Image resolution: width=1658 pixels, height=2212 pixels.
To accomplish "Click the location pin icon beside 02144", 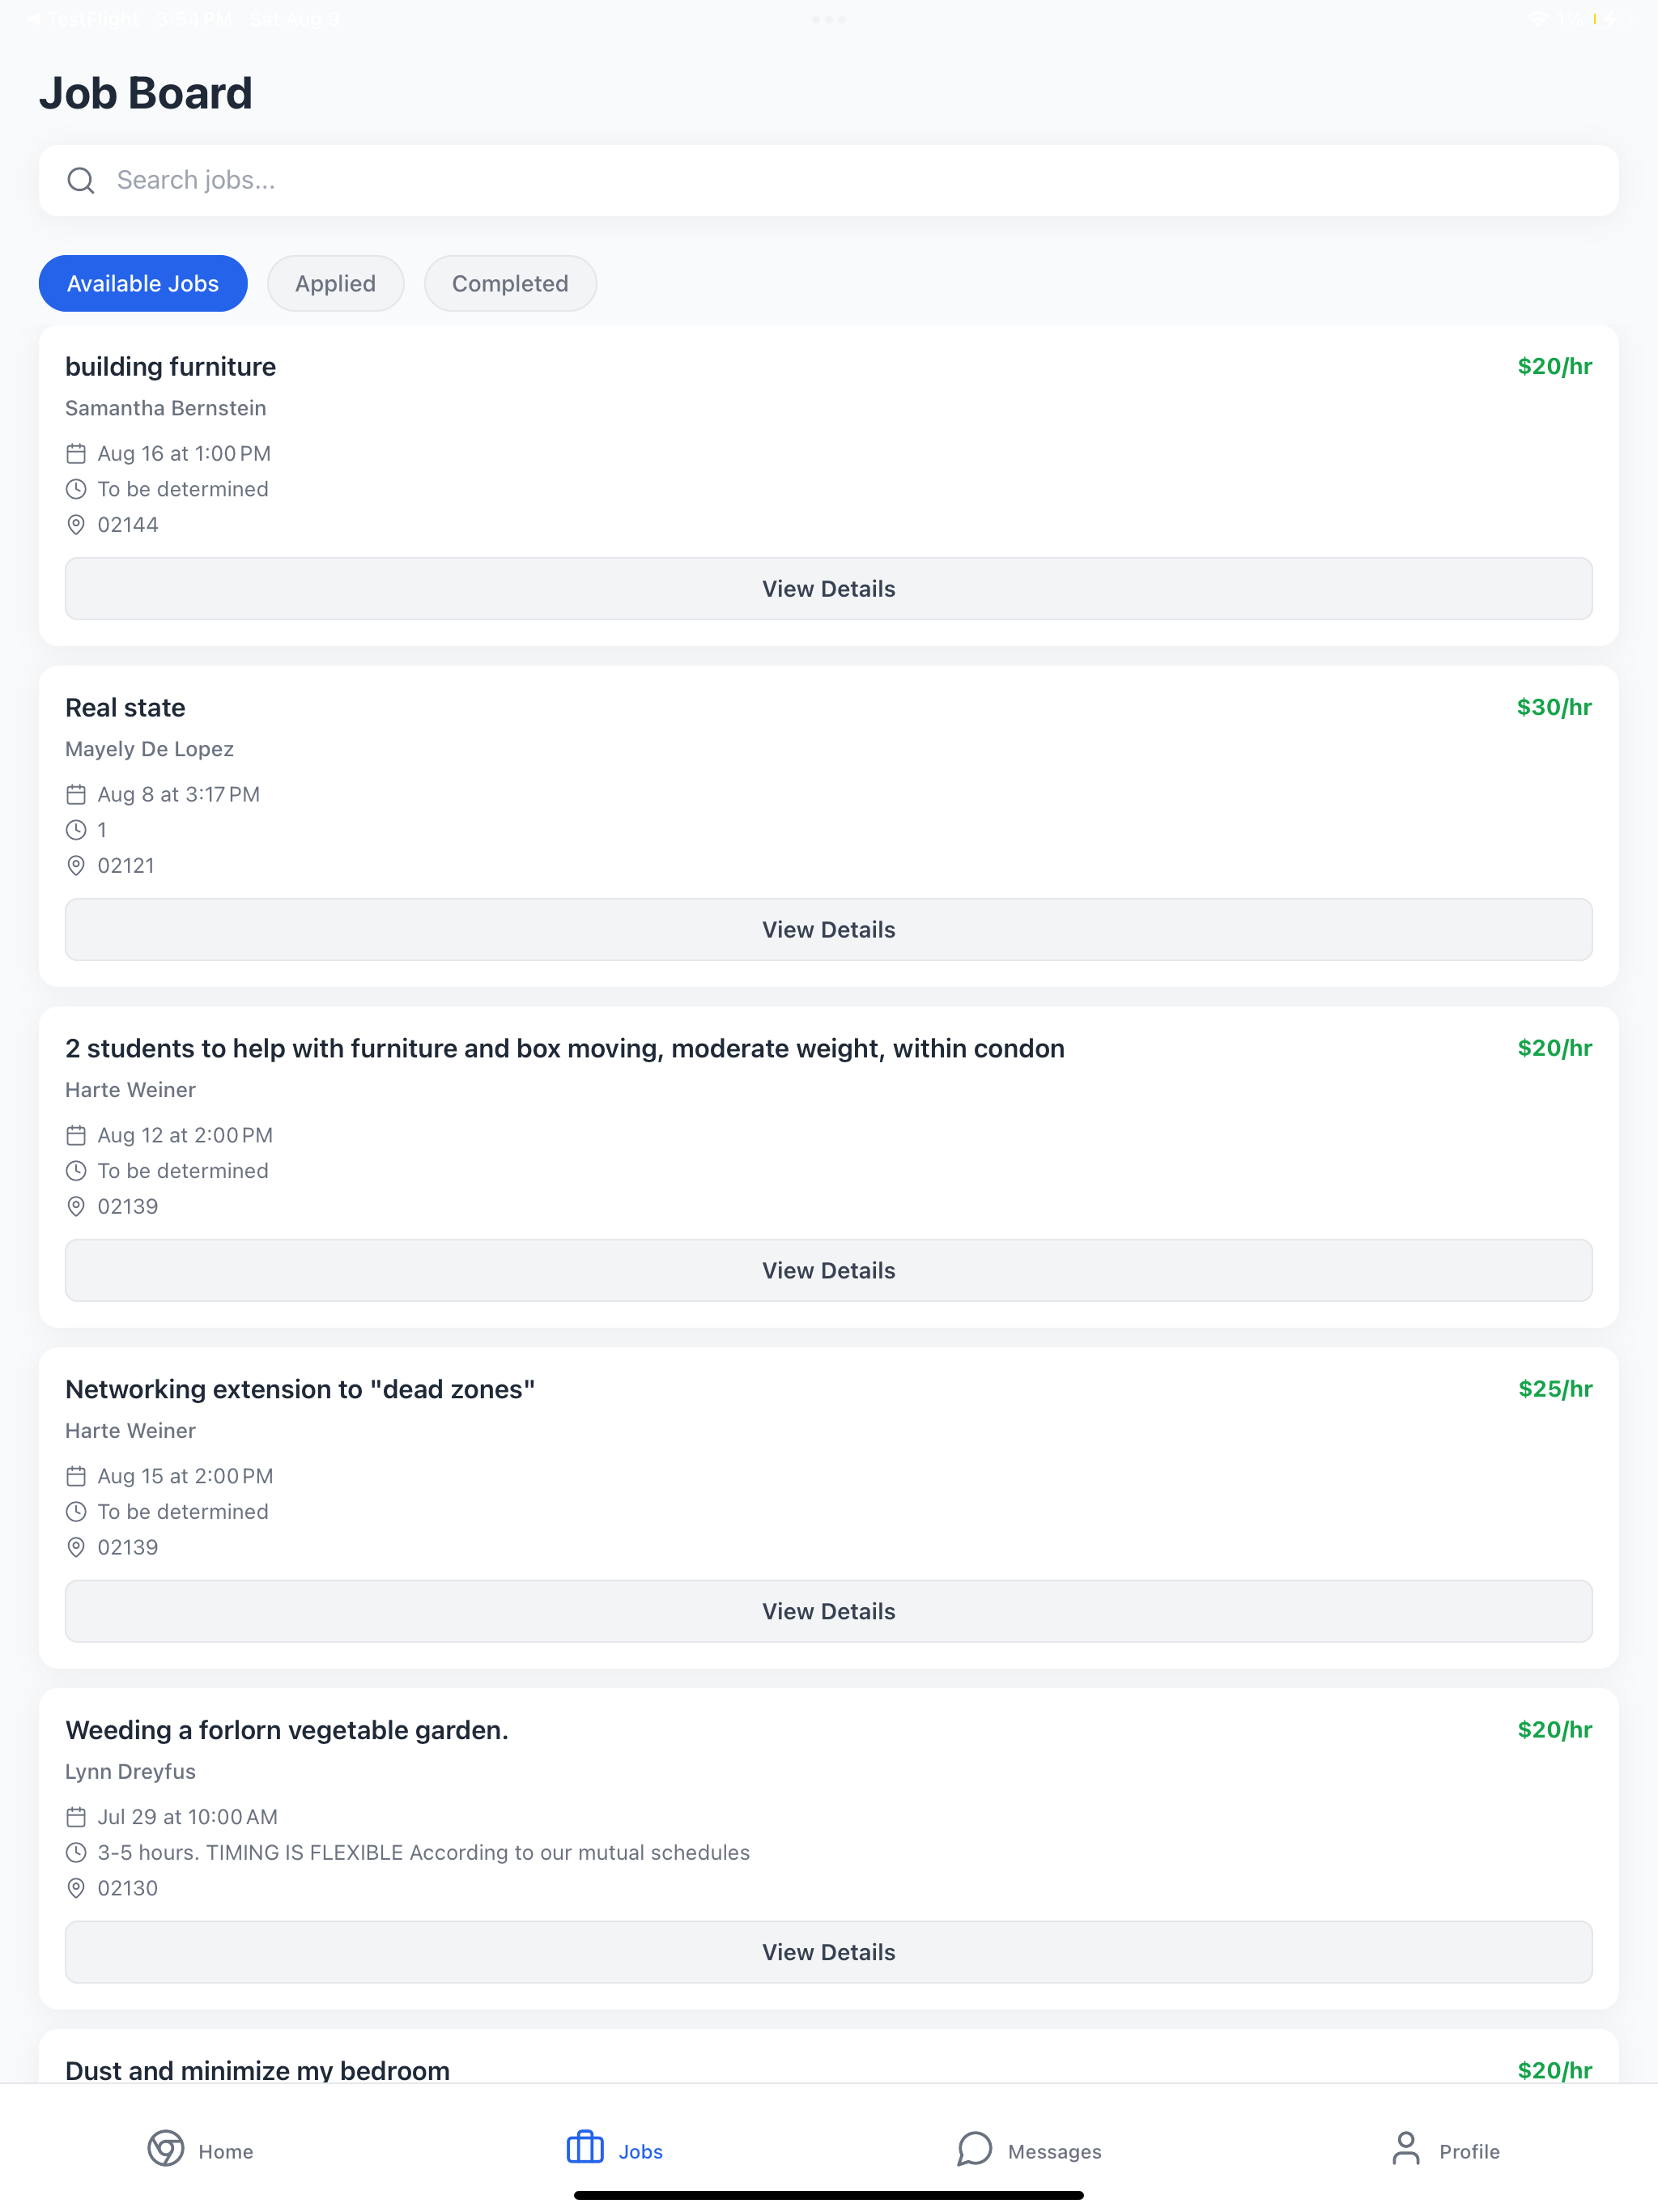I will pyautogui.click(x=76, y=525).
